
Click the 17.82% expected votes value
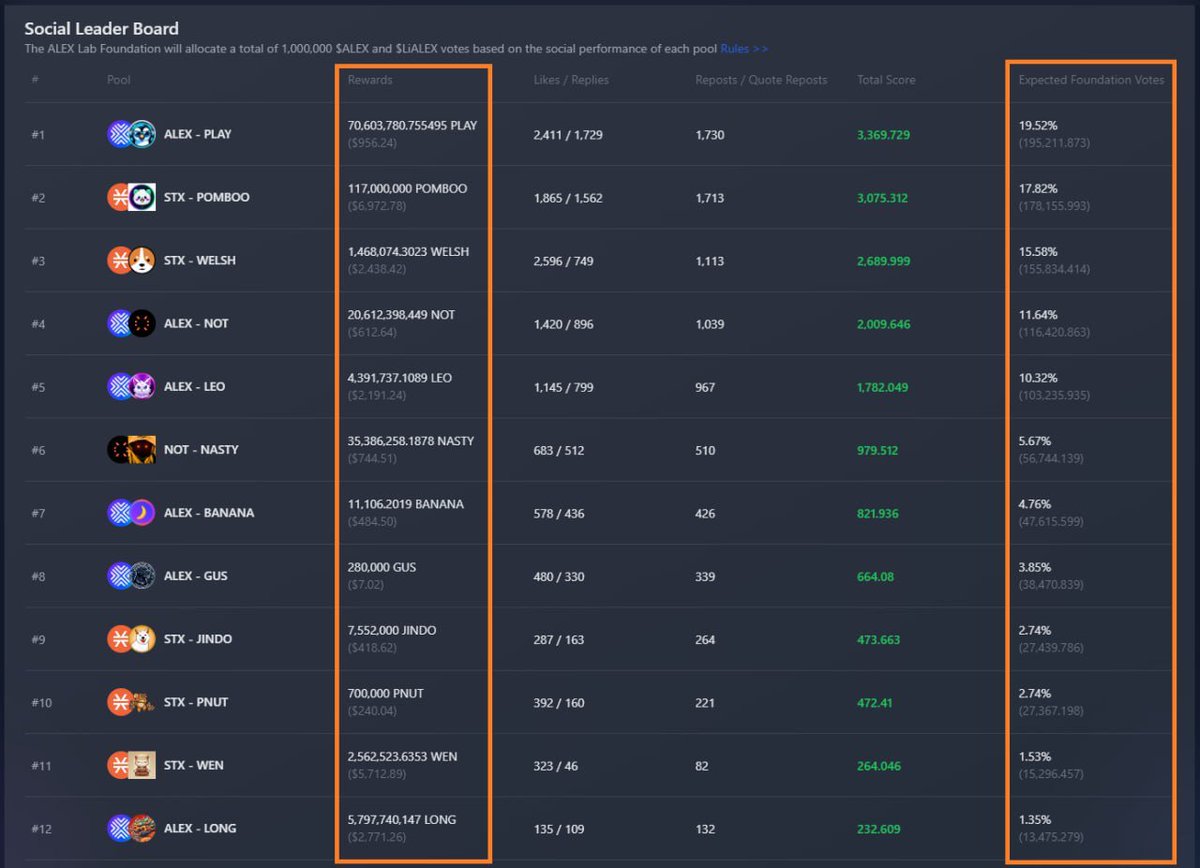pos(1038,189)
